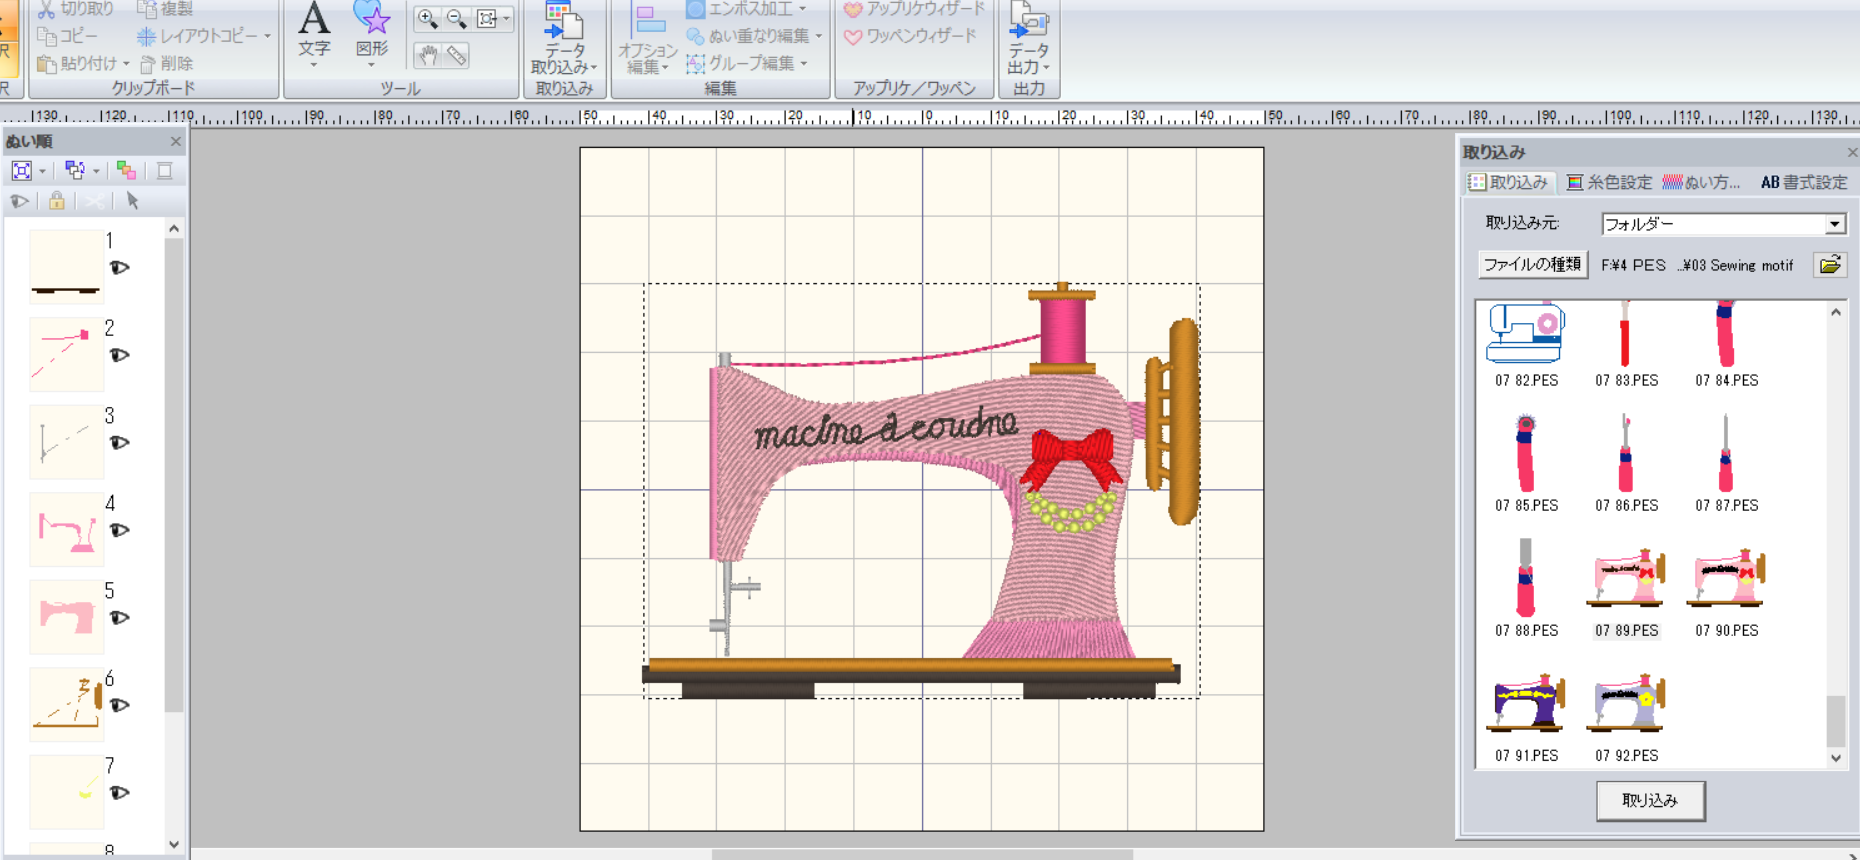Close the ぬい順 panel
Screen dimensions: 1860x860
pos(176,141)
